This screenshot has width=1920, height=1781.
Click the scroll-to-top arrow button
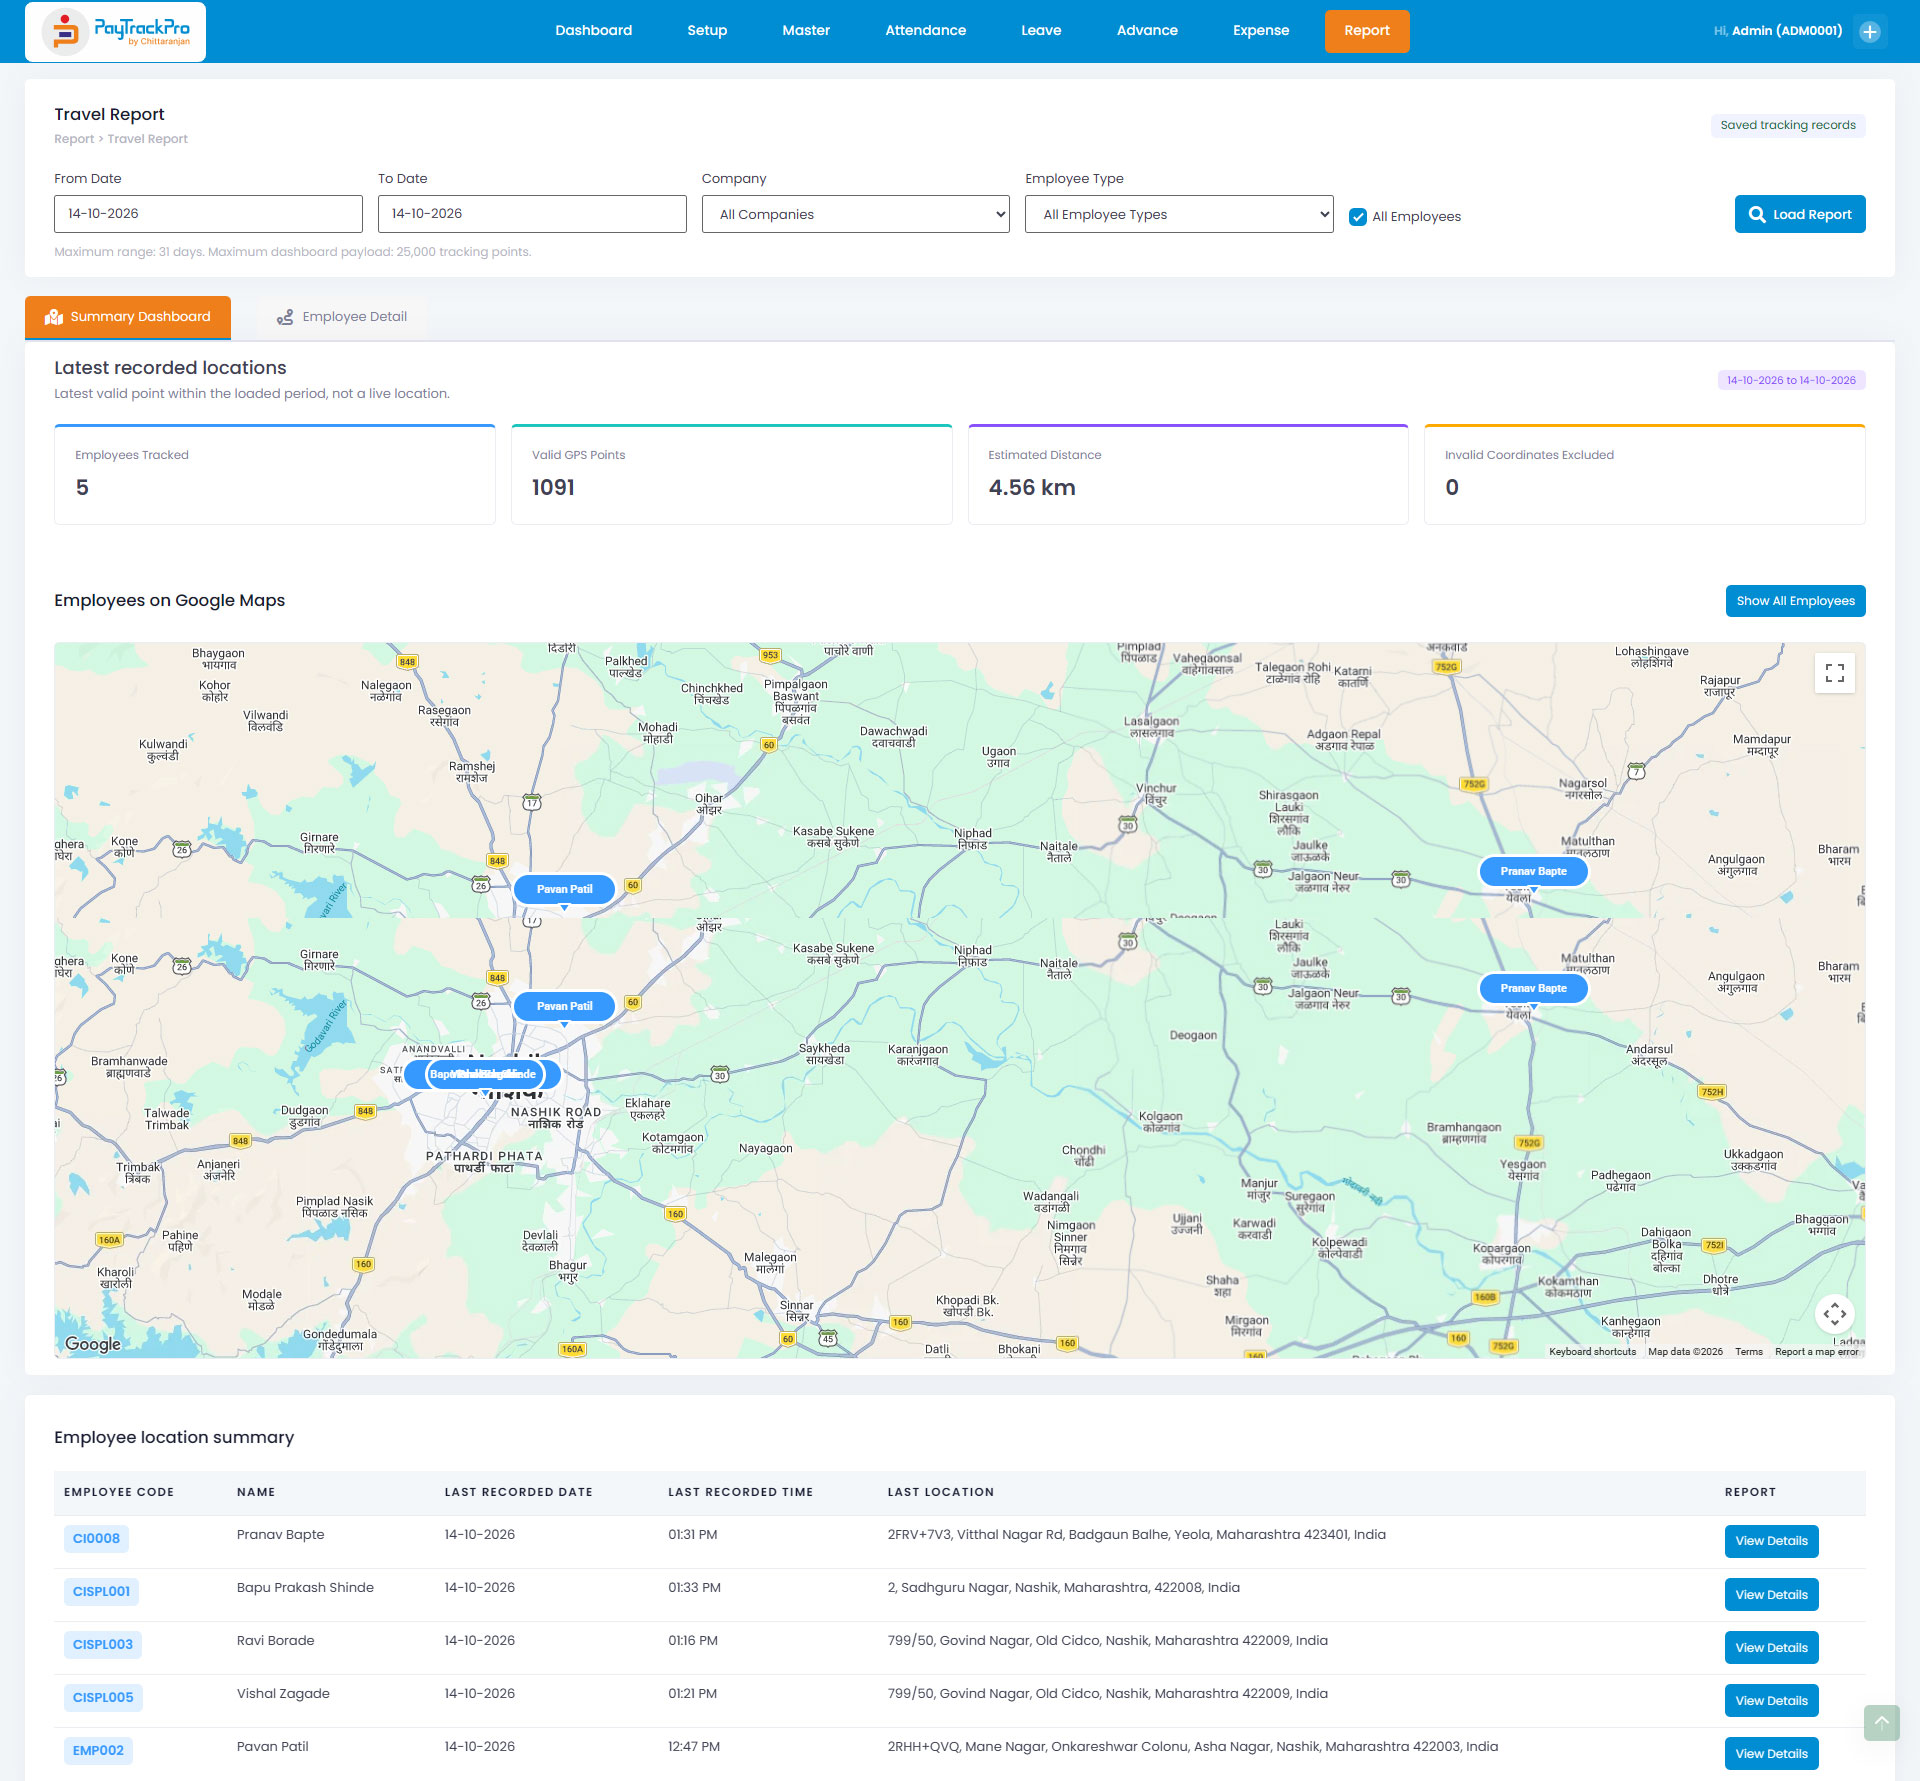click(x=1881, y=1722)
